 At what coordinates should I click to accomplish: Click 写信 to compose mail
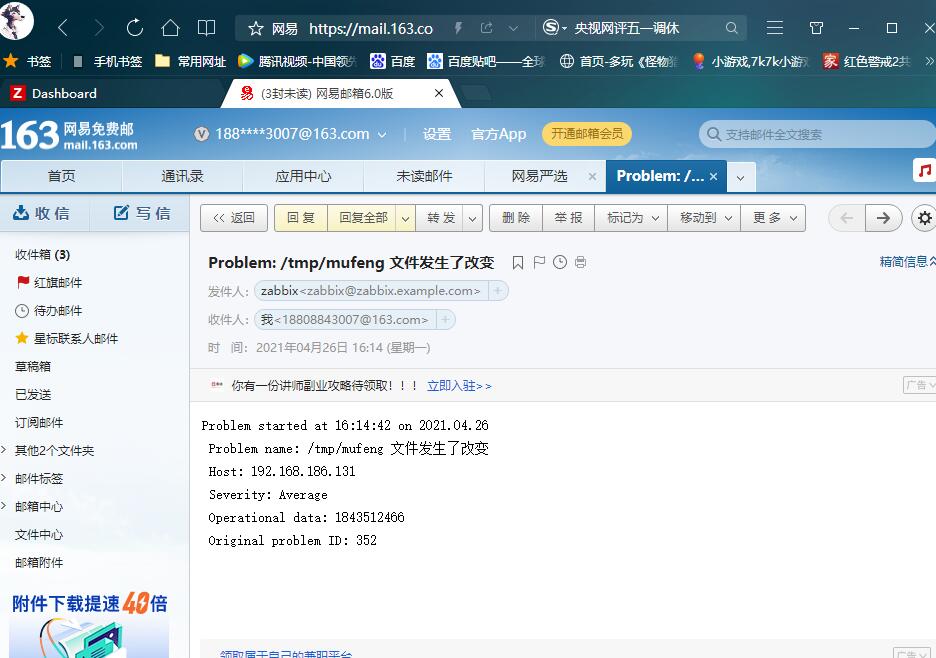(141, 213)
